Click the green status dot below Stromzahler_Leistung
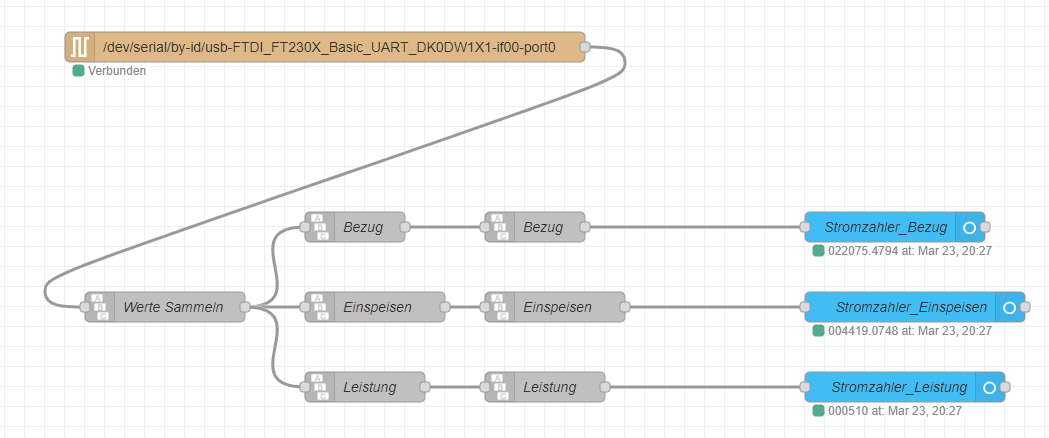The width and height of the screenshot is (1049, 438). pos(819,411)
